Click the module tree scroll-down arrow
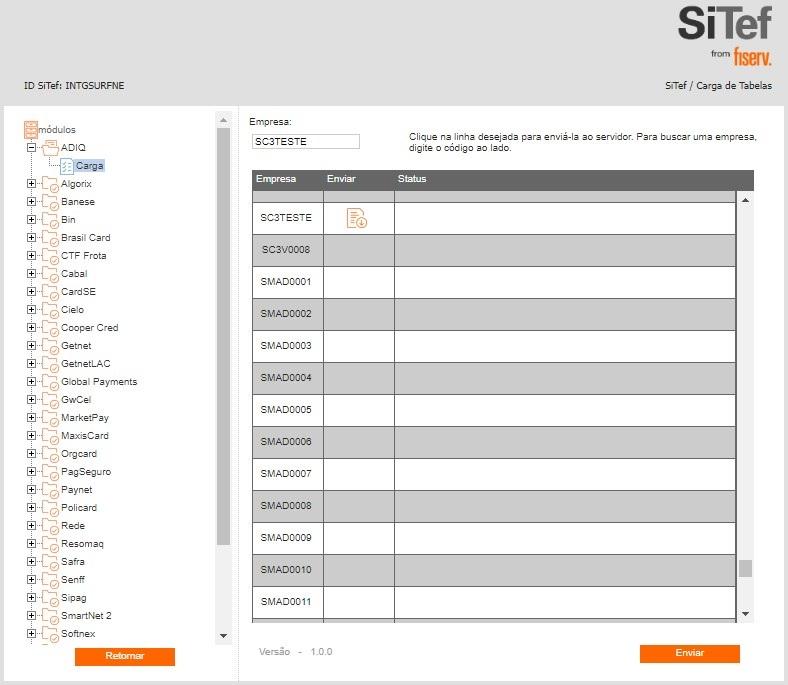 coord(223,635)
